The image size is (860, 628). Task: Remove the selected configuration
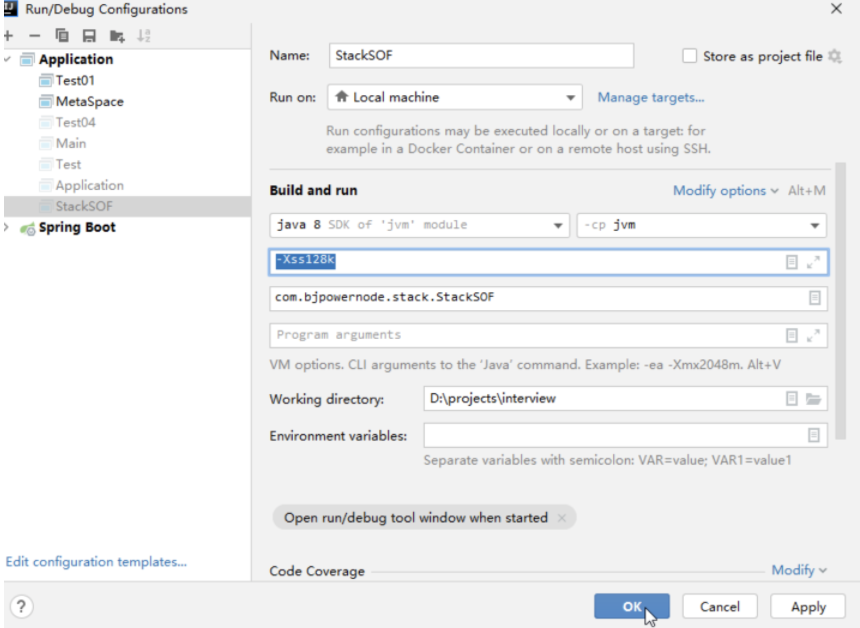pos(35,36)
